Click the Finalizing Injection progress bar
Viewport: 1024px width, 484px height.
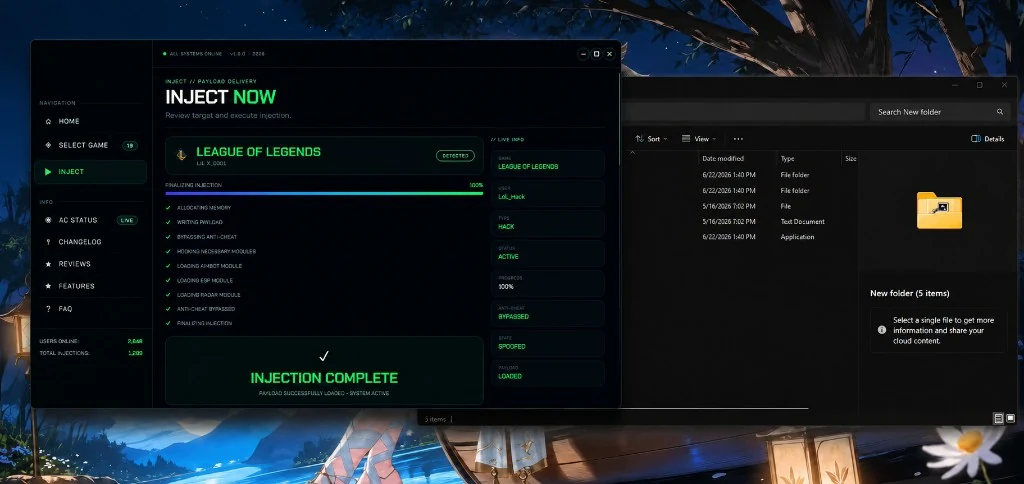[x=324, y=193]
